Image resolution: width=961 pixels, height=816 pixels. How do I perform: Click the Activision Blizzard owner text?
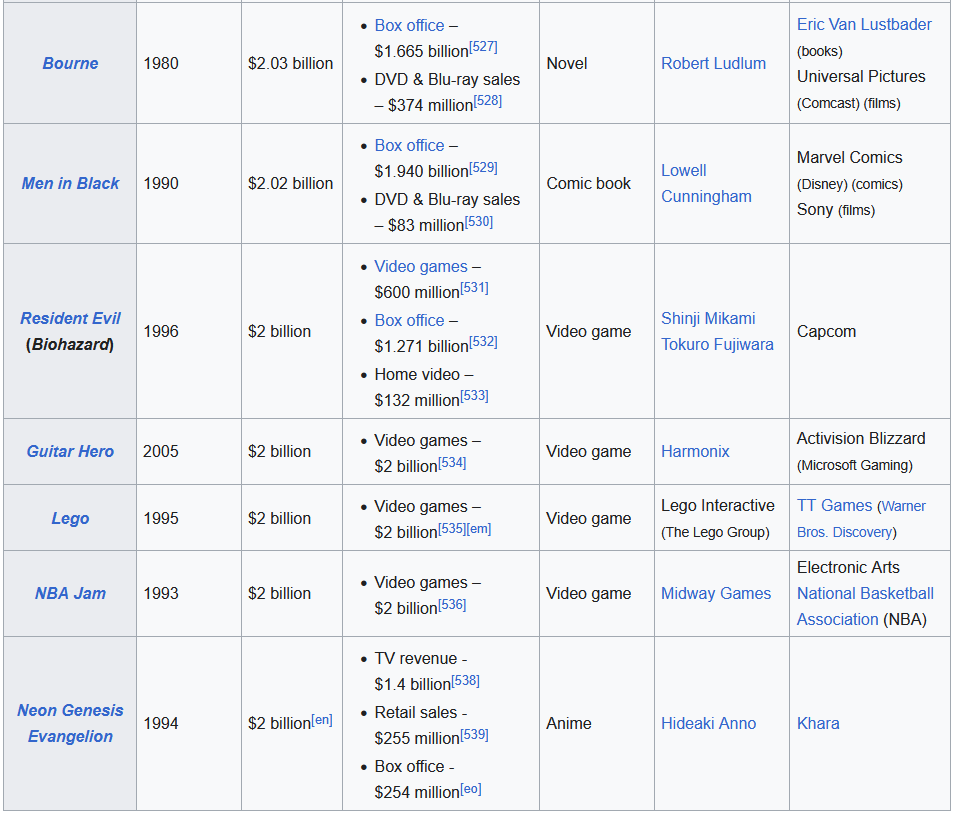[861, 438]
